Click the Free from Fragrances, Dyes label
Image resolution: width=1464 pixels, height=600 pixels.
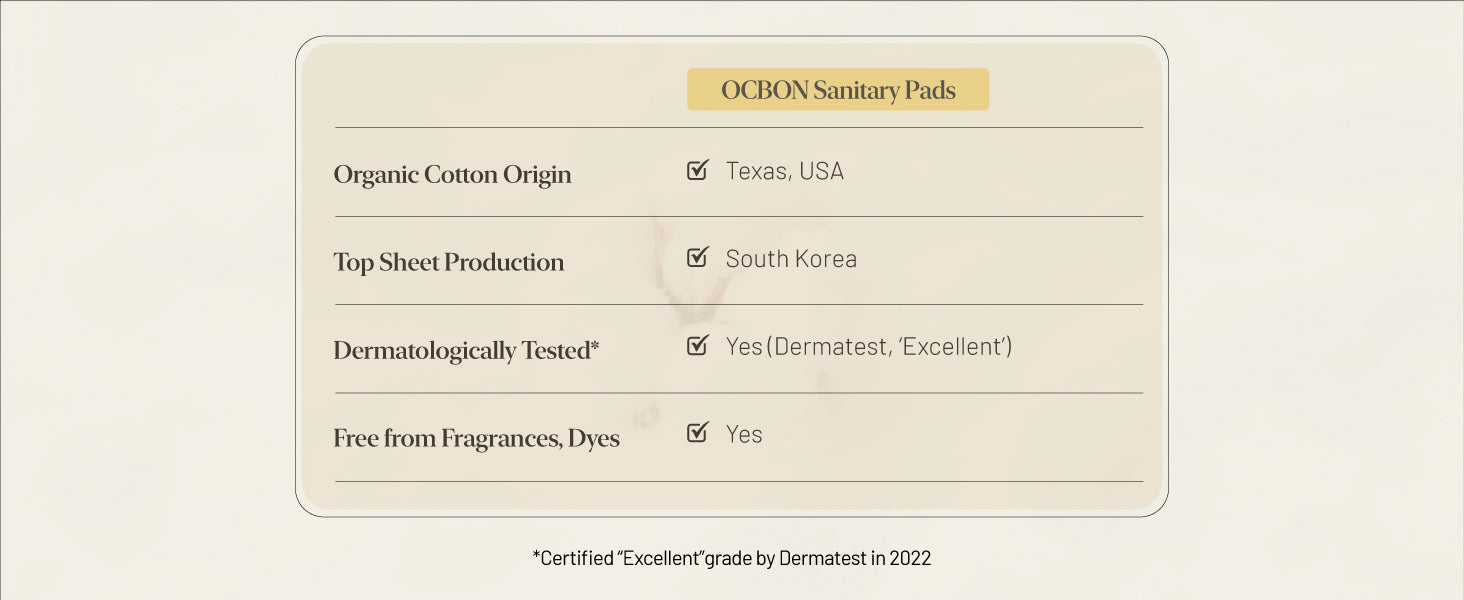pyautogui.click(x=476, y=438)
